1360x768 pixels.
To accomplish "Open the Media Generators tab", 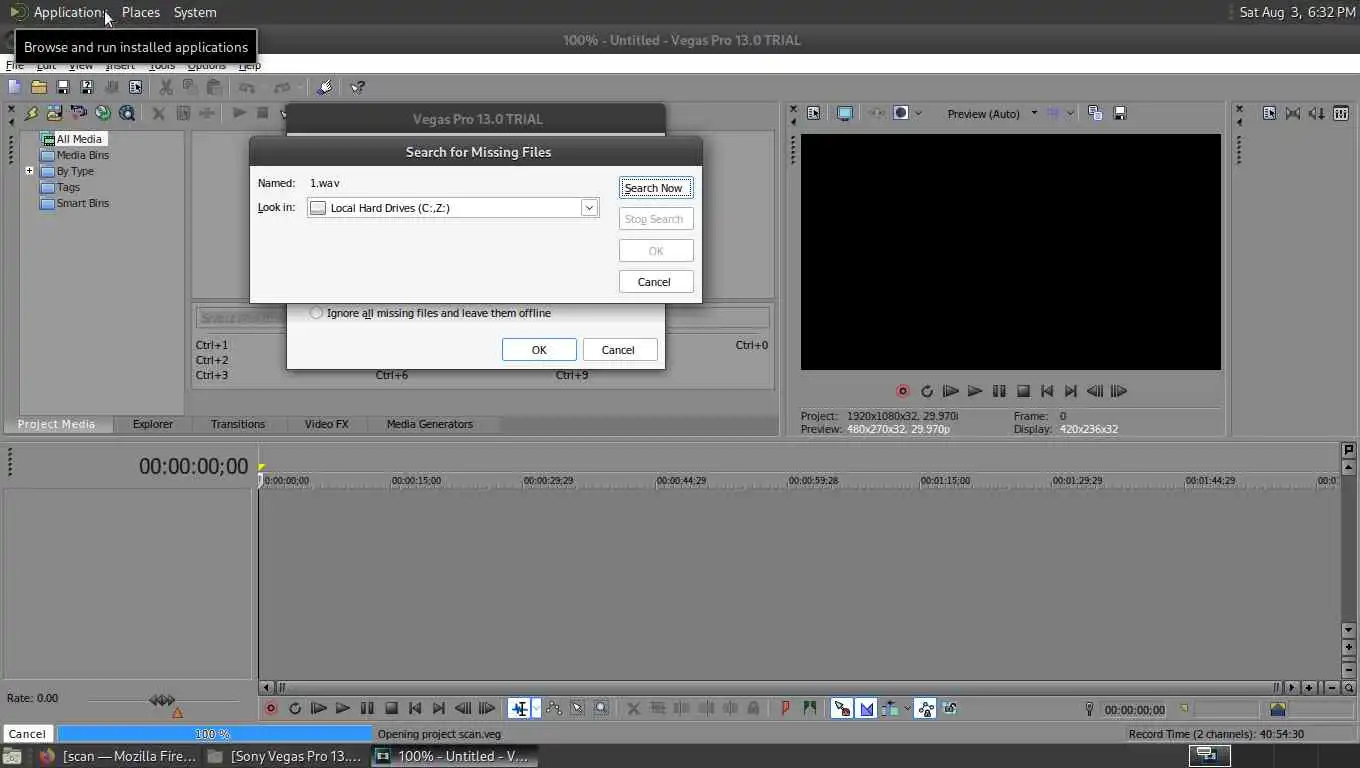I will pyautogui.click(x=429, y=424).
